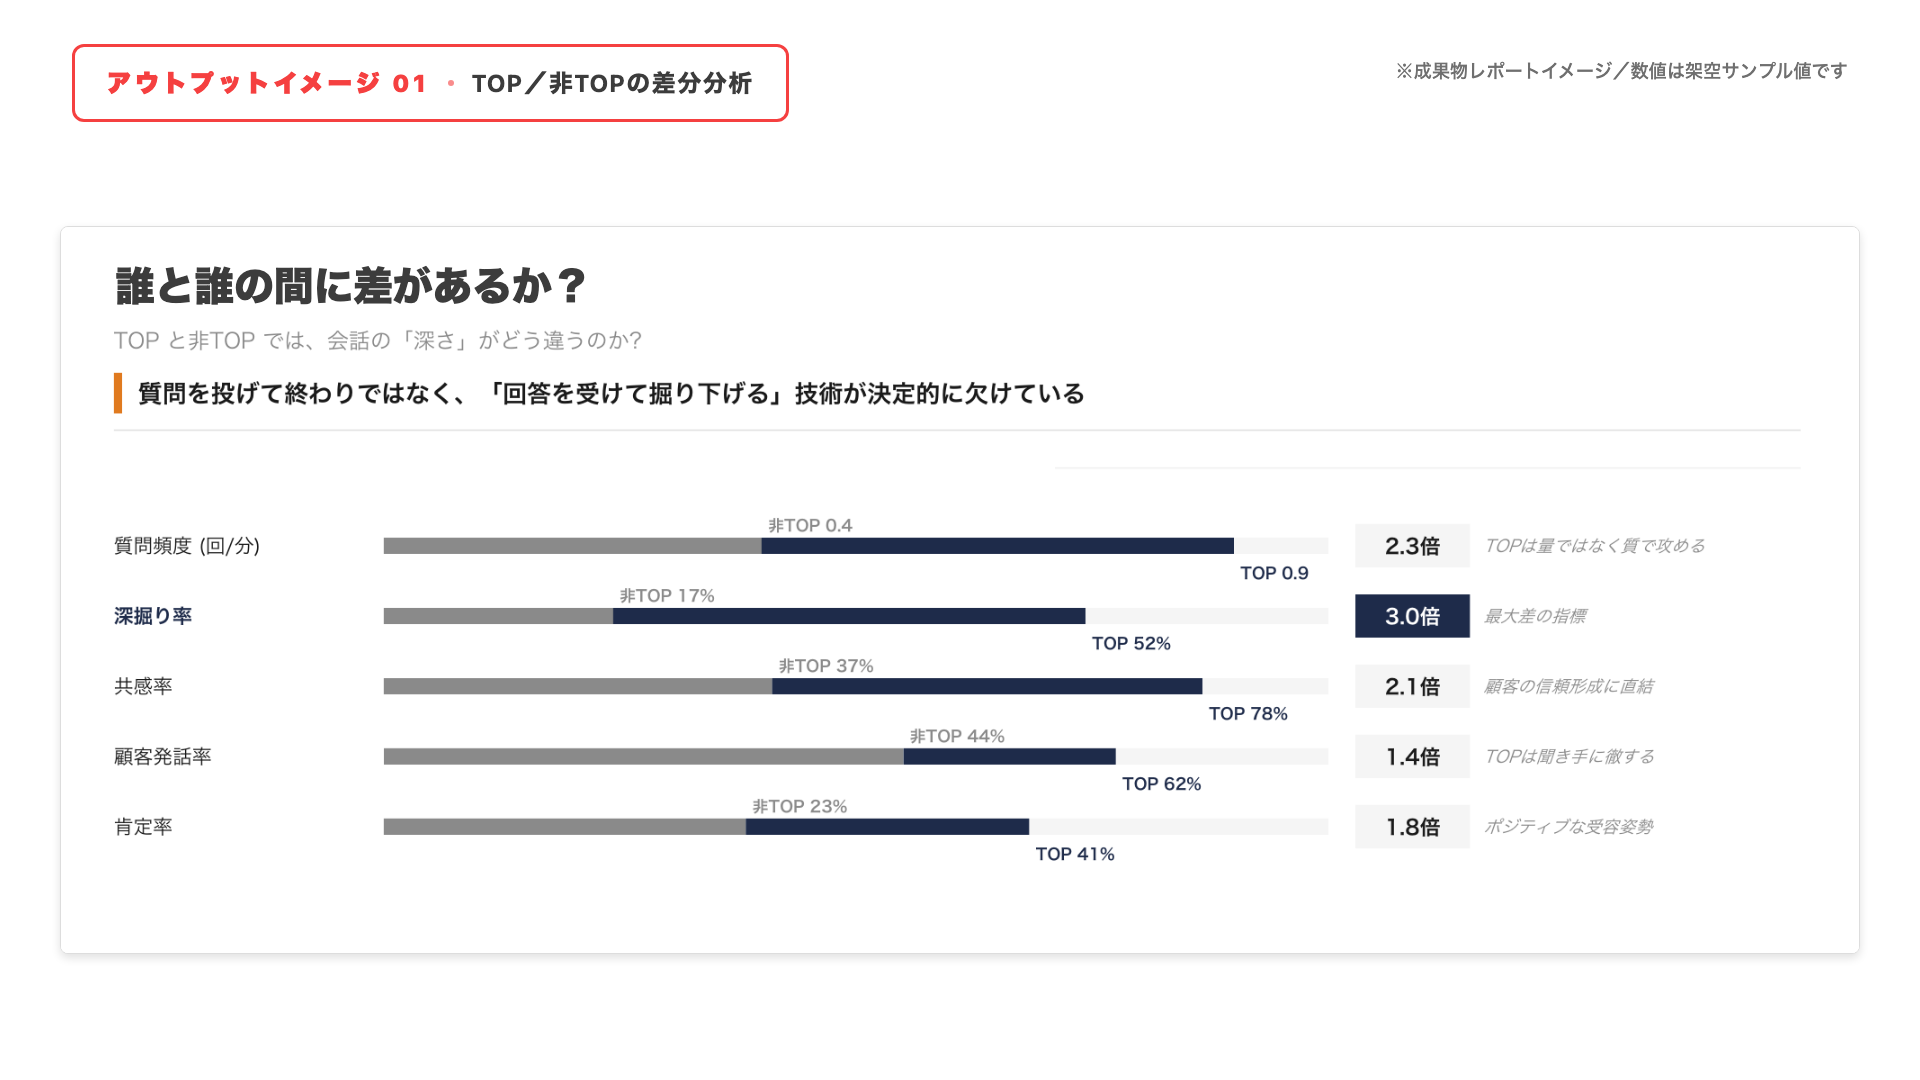Click the TOP 52% bar label
The height and width of the screenshot is (1080, 1920).
[1130, 643]
